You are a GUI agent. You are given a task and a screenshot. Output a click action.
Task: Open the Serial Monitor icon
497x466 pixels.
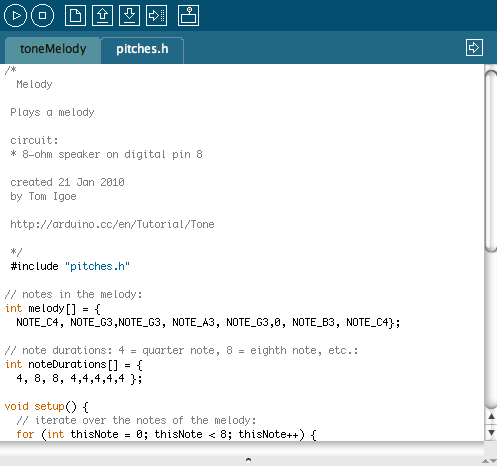point(188,15)
